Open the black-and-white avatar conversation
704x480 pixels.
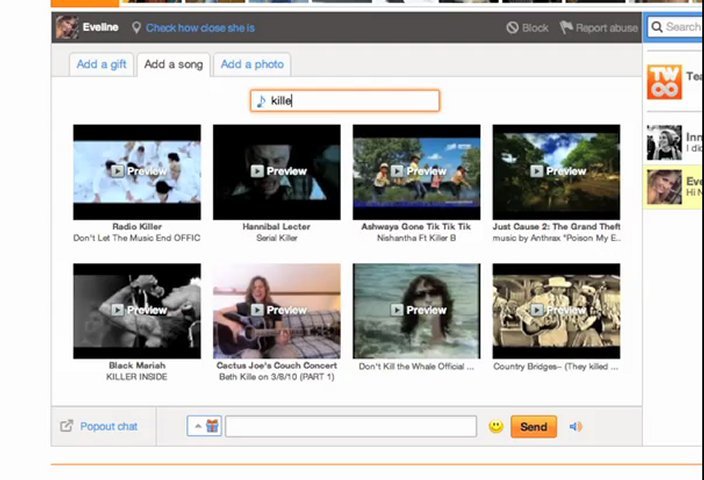[675, 143]
